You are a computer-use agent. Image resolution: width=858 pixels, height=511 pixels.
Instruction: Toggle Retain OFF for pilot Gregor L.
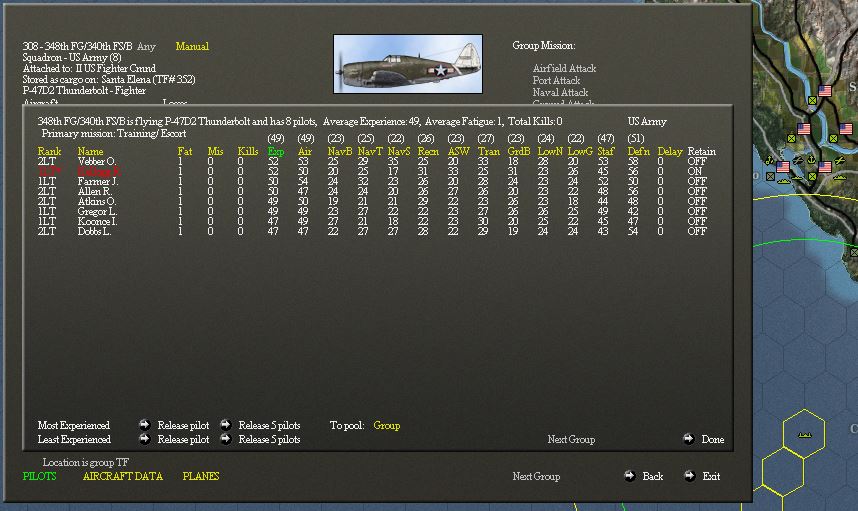pos(697,211)
